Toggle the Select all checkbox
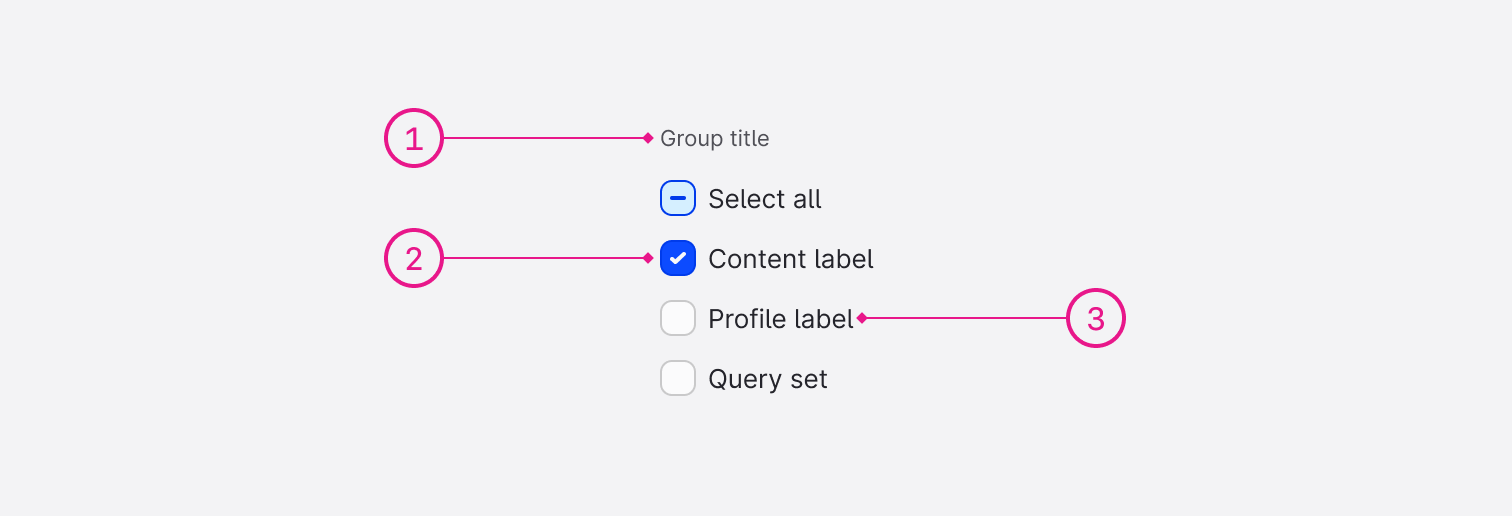Image resolution: width=1512 pixels, height=516 pixels. [x=678, y=198]
